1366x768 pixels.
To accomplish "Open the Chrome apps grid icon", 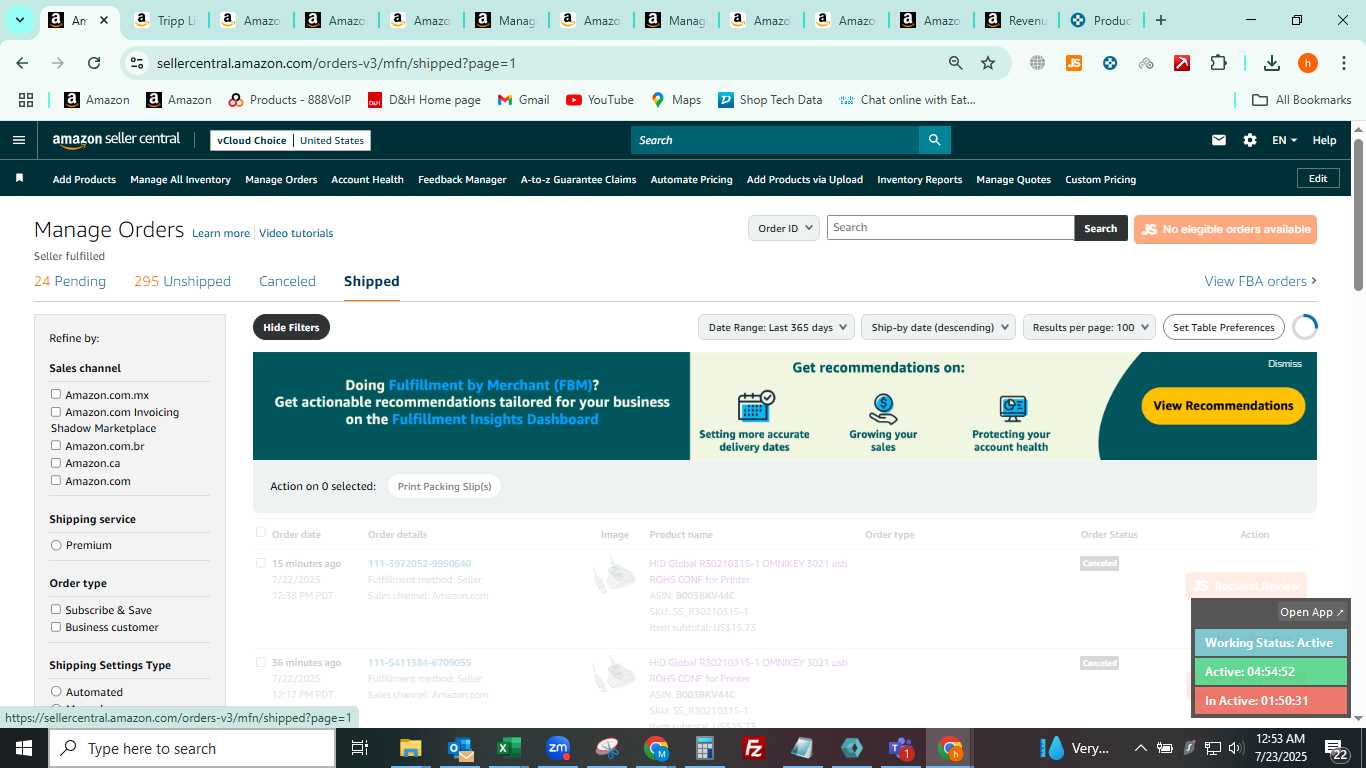I will [26, 100].
